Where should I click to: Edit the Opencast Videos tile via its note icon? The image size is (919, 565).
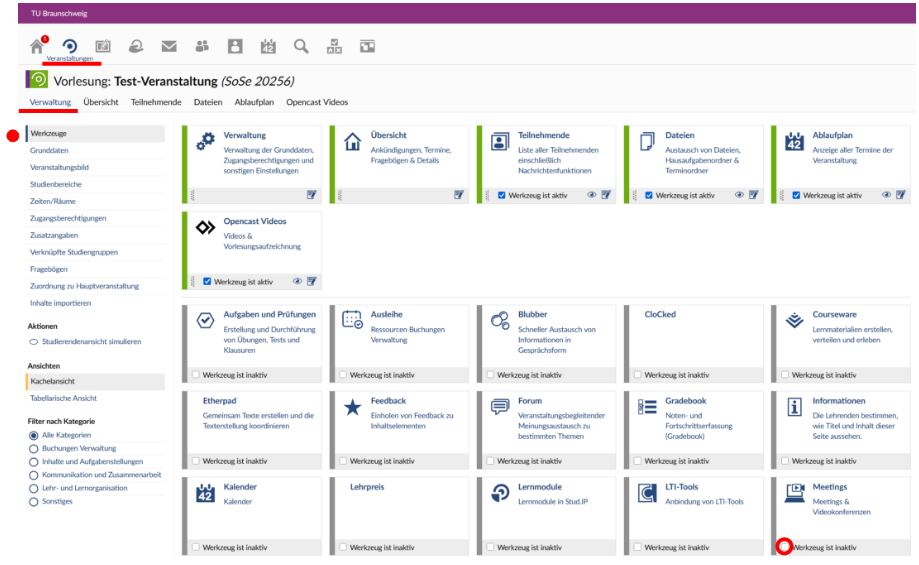tap(312, 281)
